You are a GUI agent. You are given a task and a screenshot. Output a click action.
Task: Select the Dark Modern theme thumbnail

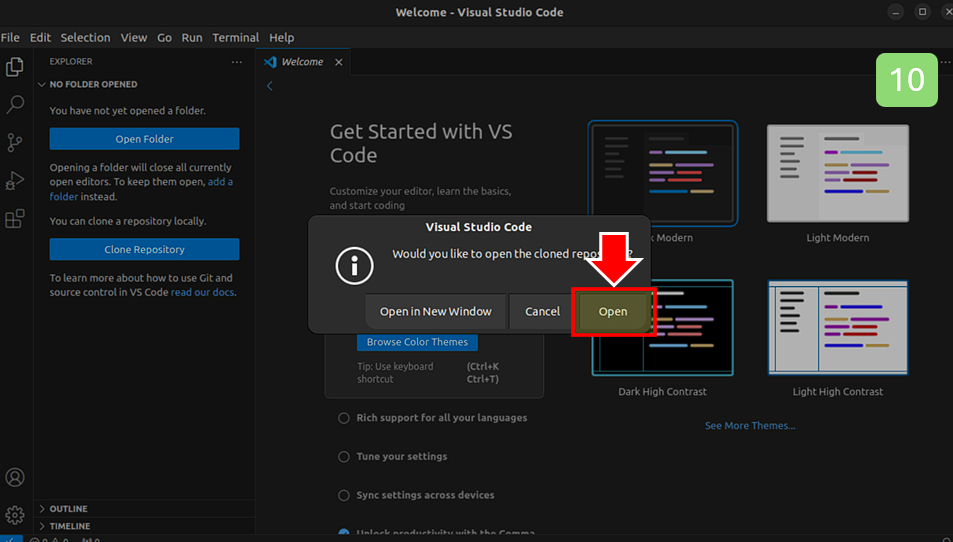coord(662,173)
